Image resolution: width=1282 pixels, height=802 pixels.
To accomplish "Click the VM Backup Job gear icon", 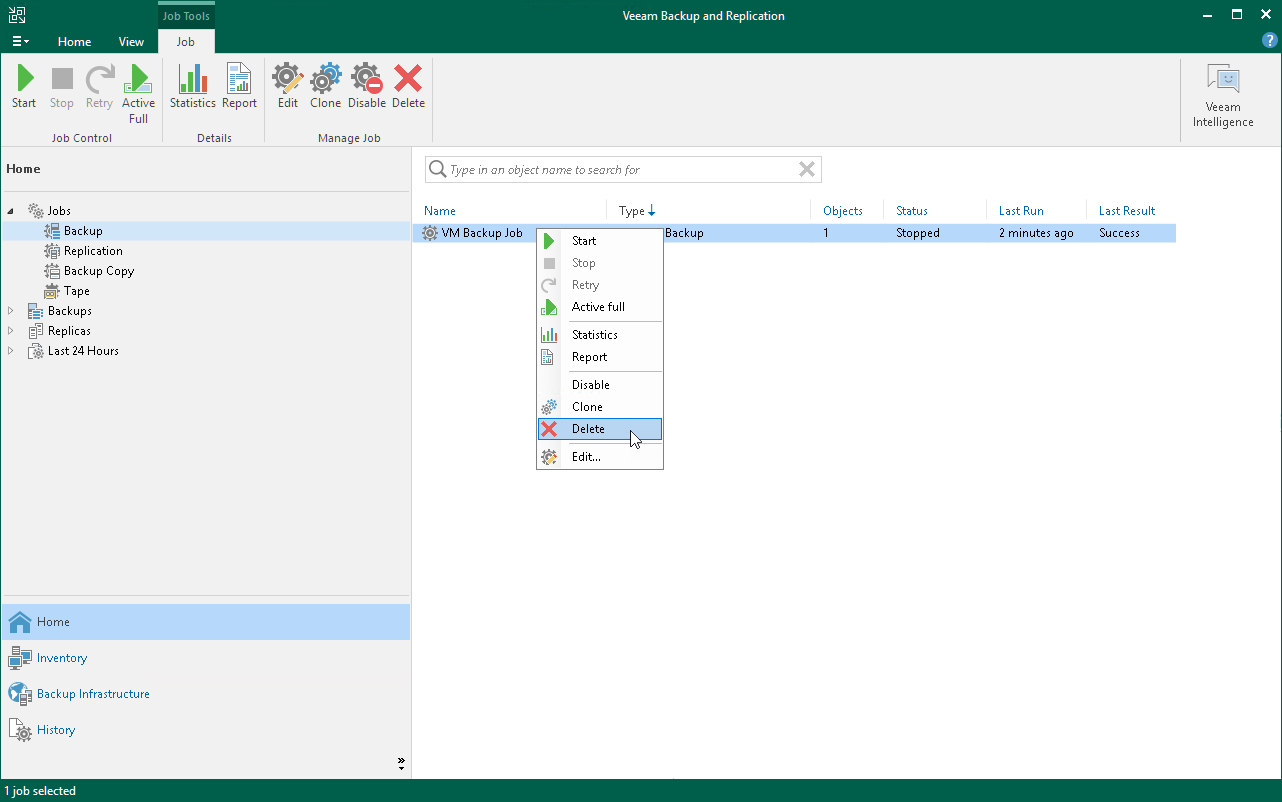I will click(430, 233).
